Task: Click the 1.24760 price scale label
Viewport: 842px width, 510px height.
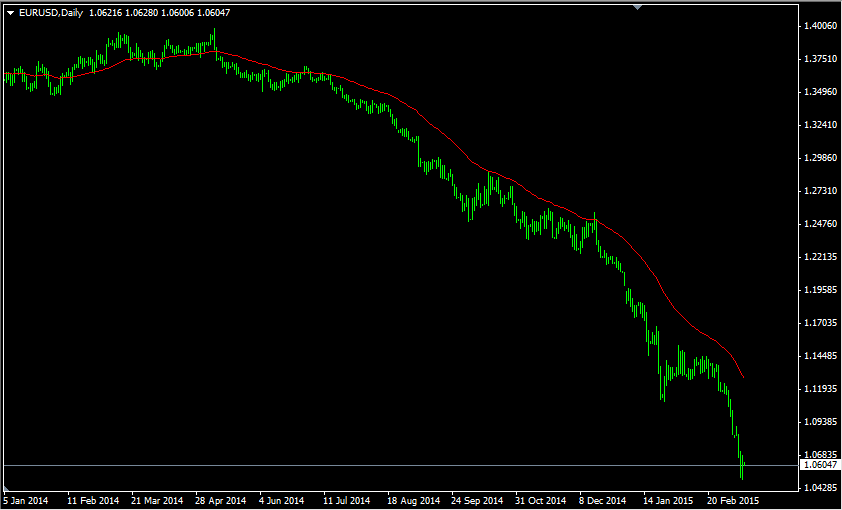Action: pos(821,224)
